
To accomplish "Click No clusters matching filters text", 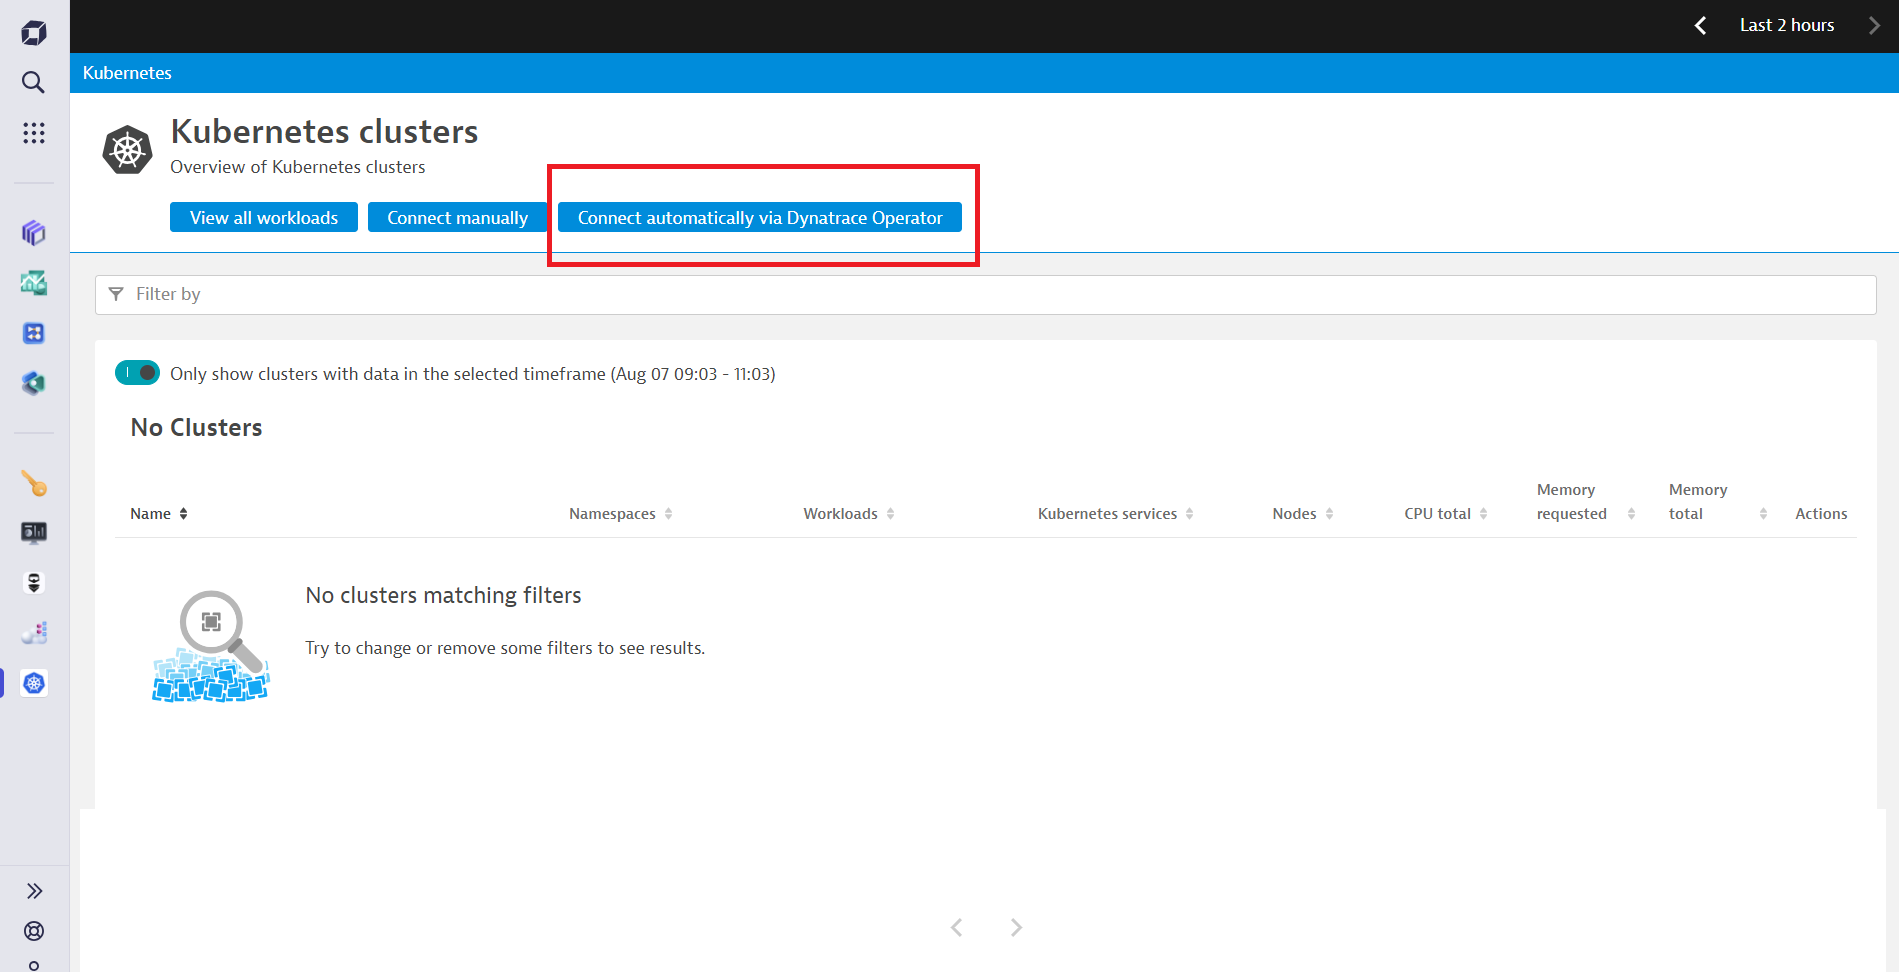I will tap(443, 596).
